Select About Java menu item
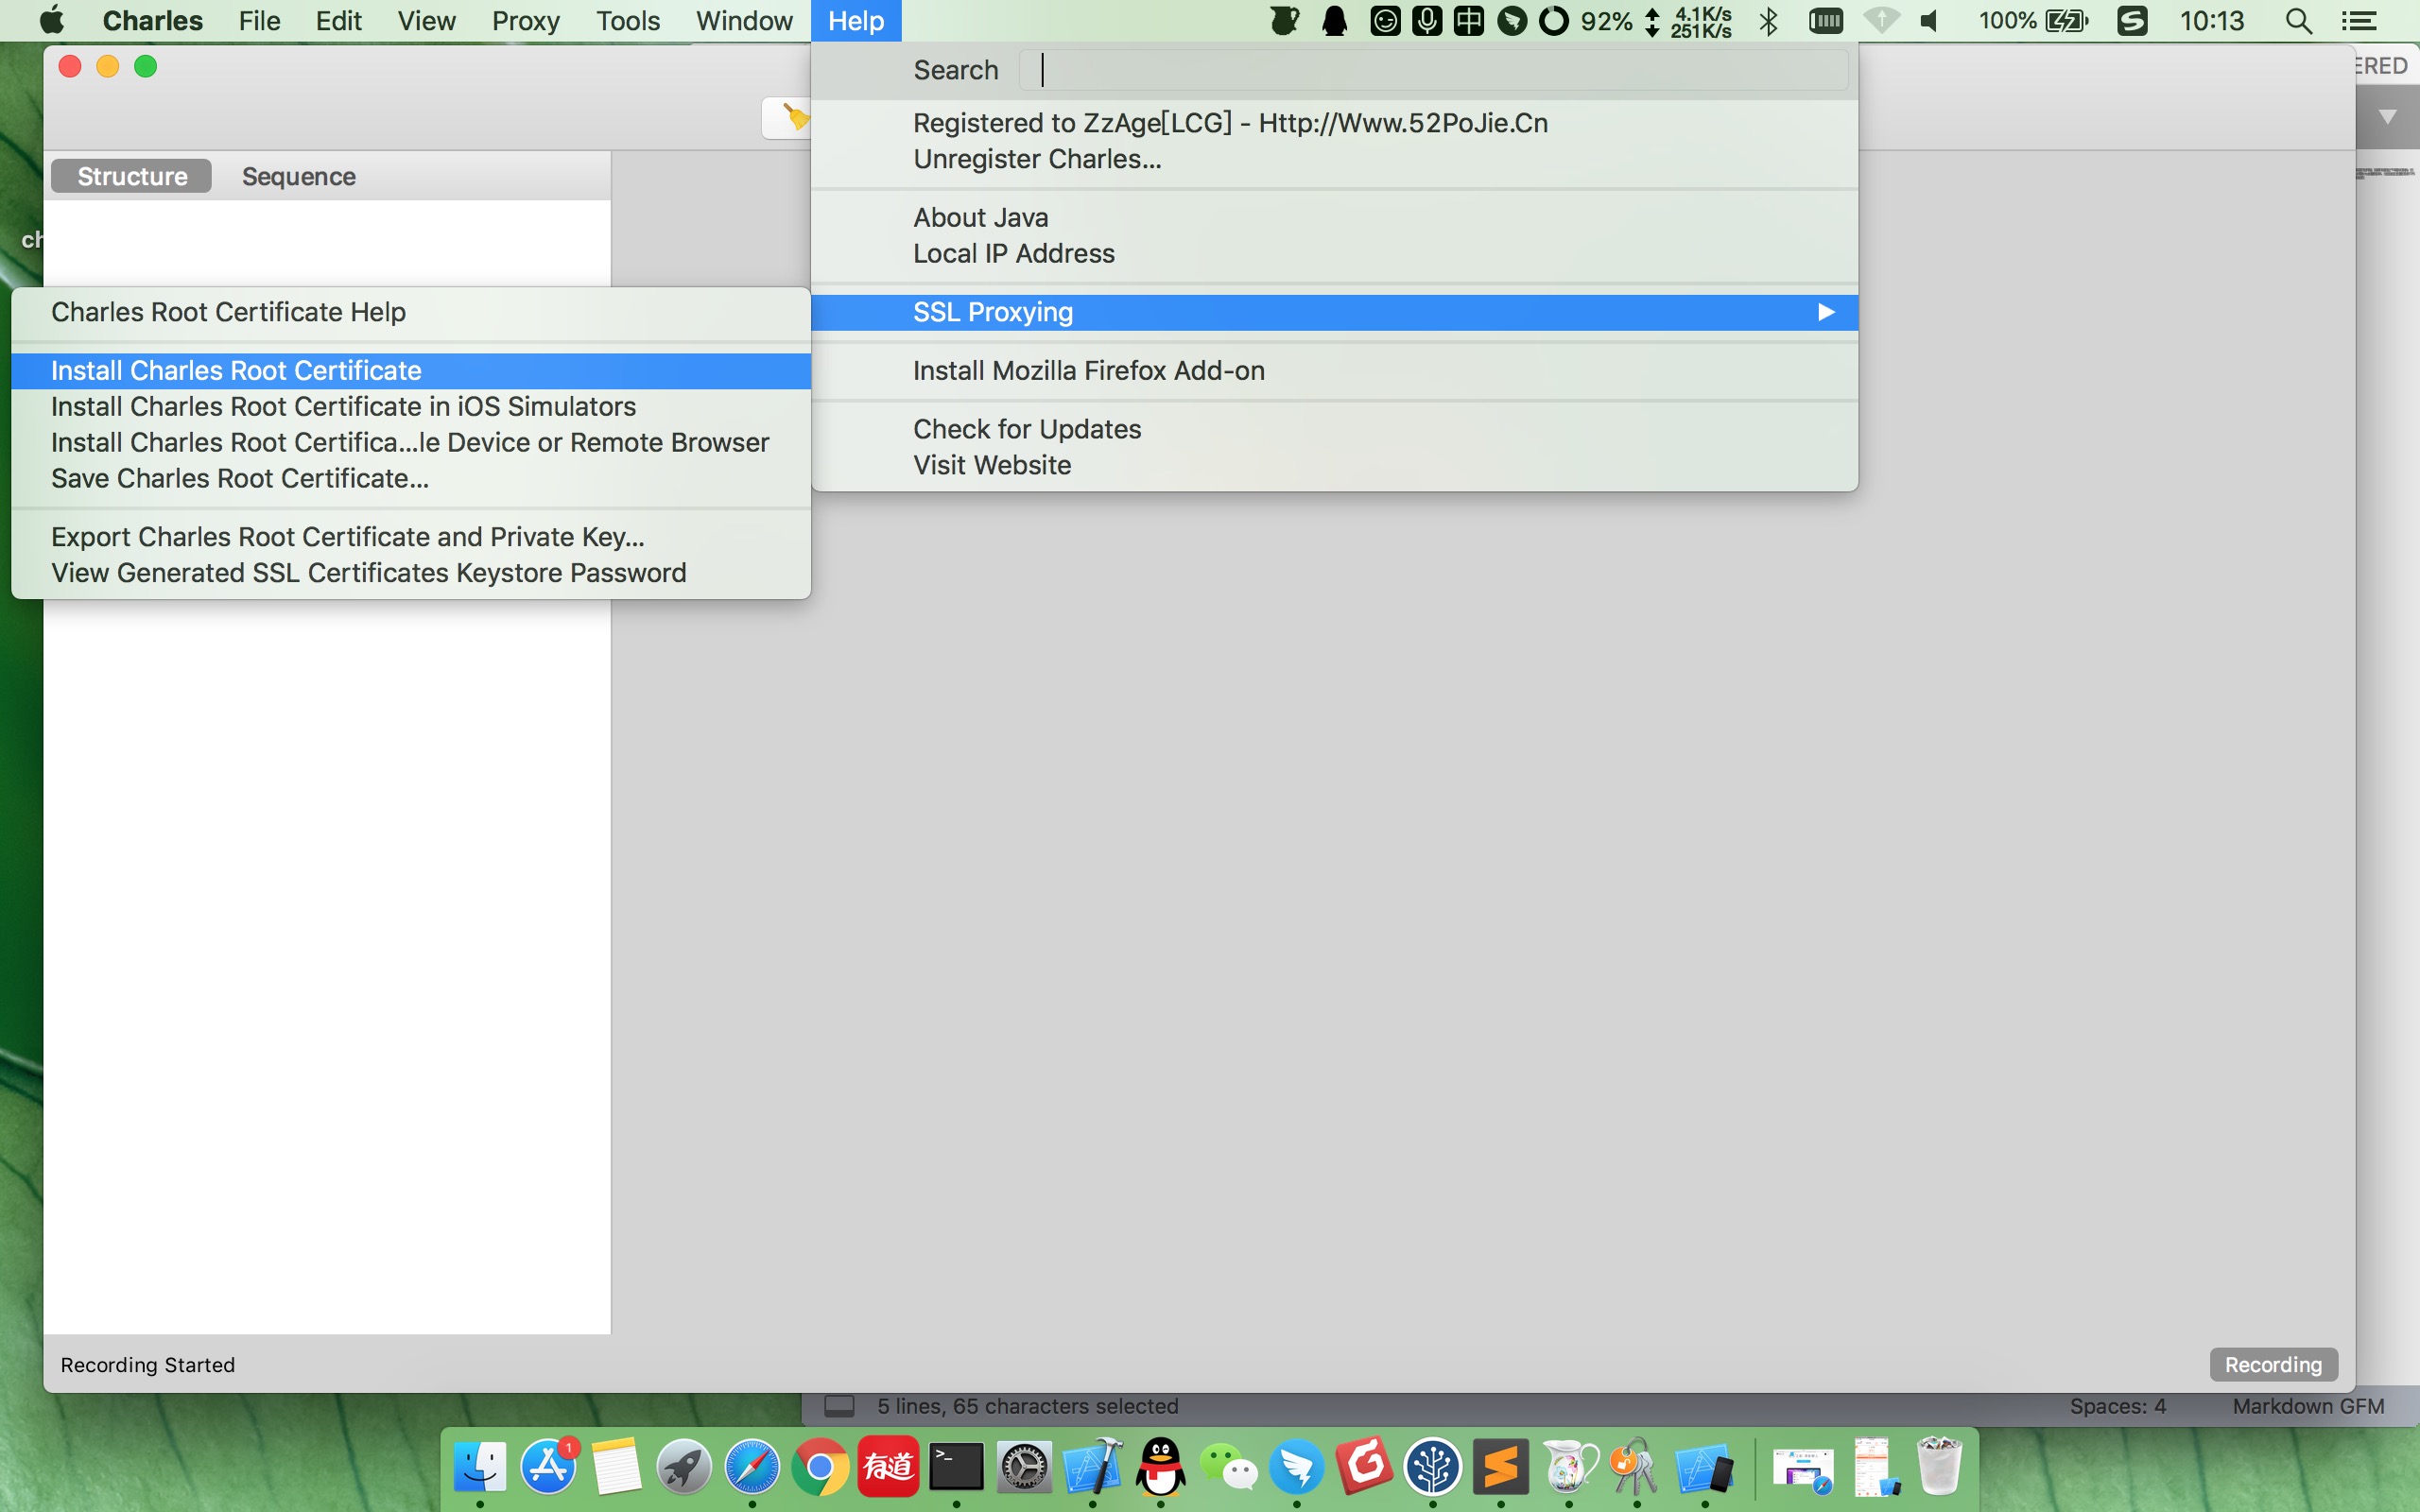Image resolution: width=2420 pixels, height=1512 pixels. pyautogui.click(x=1335, y=217)
